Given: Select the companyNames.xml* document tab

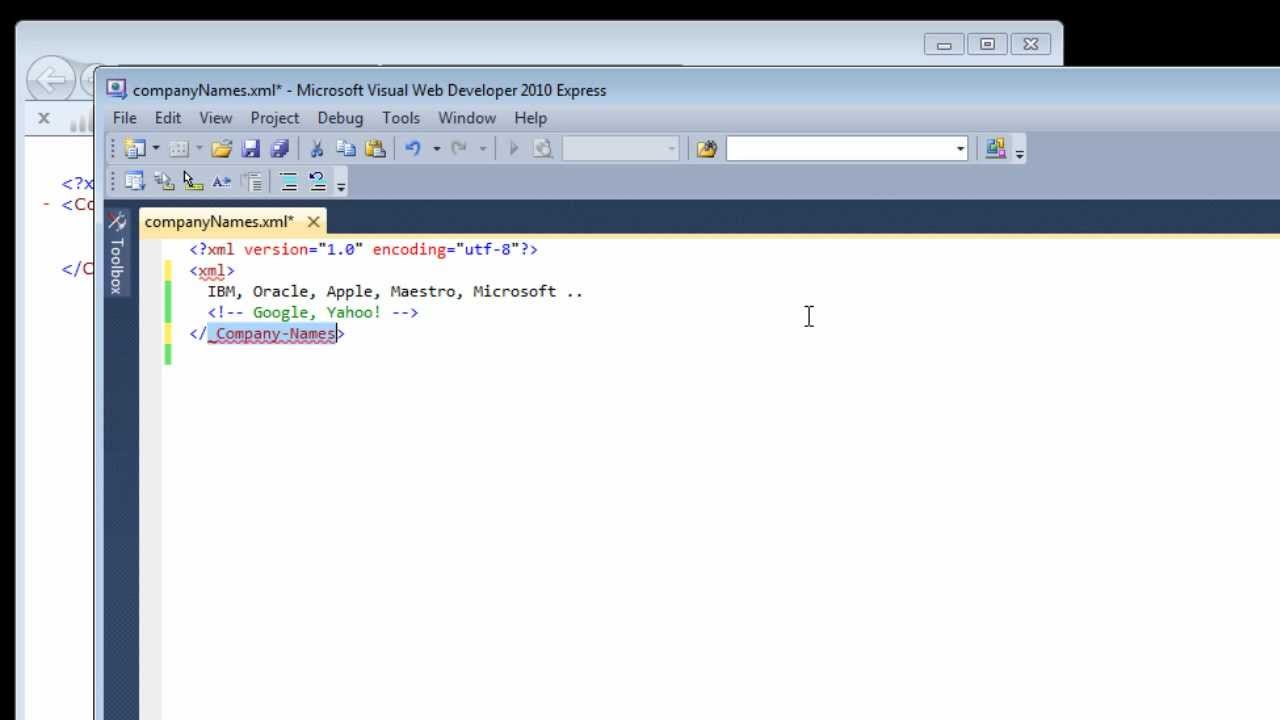Looking at the screenshot, I should [220, 221].
